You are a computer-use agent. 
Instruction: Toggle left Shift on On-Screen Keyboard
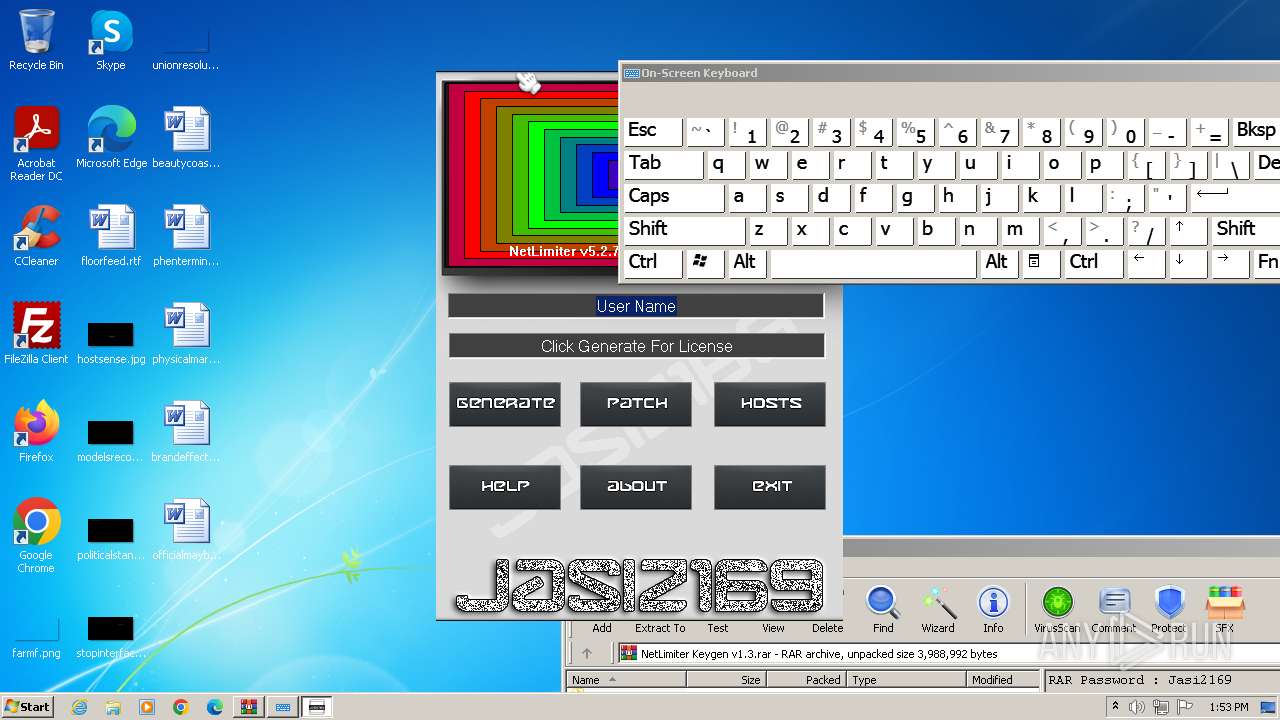(684, 230)
